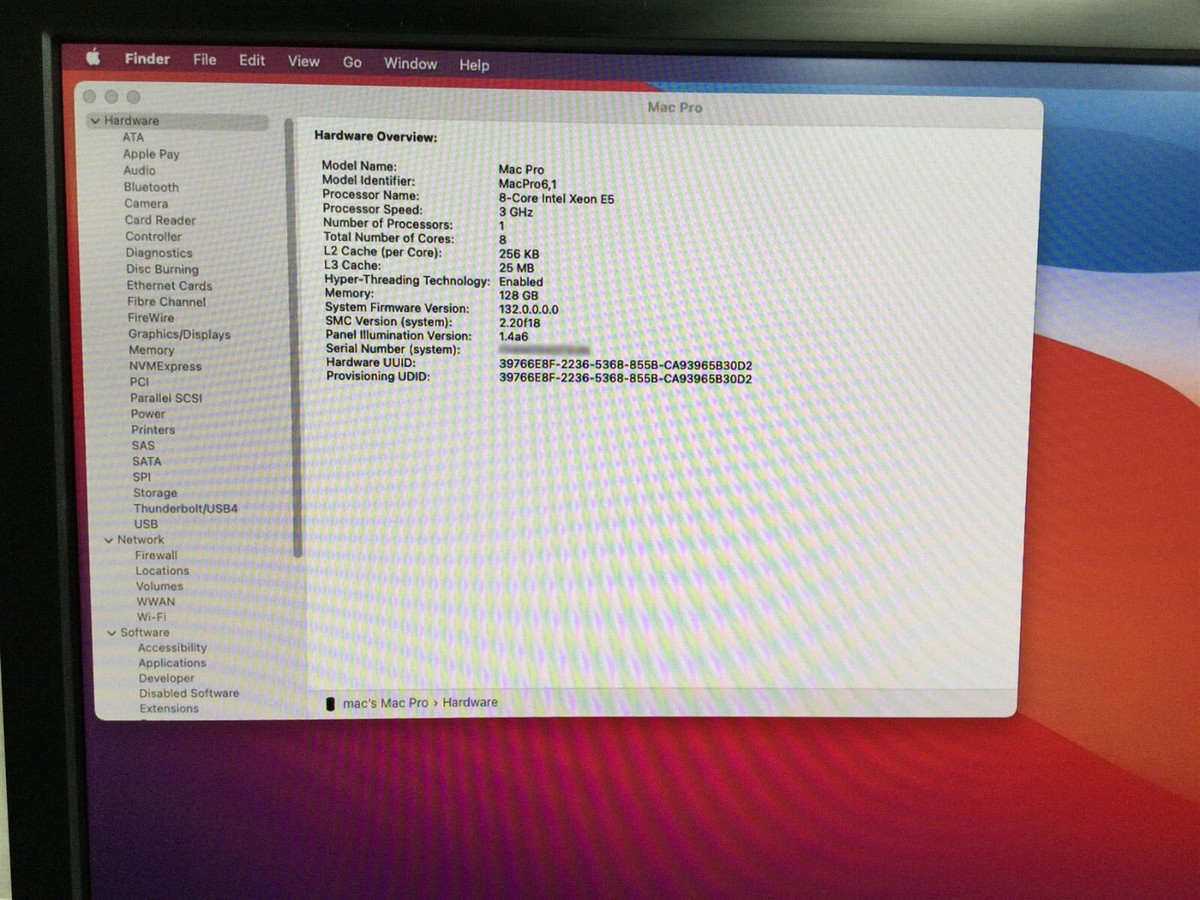Select NVMExpress in the sidebar
This screenshot has width=1200, height=900.
[165, 366]
